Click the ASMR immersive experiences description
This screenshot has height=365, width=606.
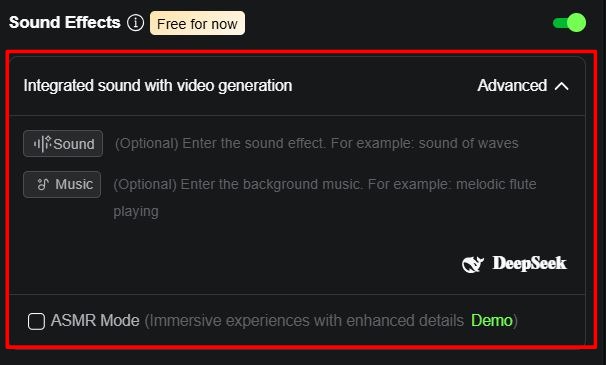click(305, 321)
